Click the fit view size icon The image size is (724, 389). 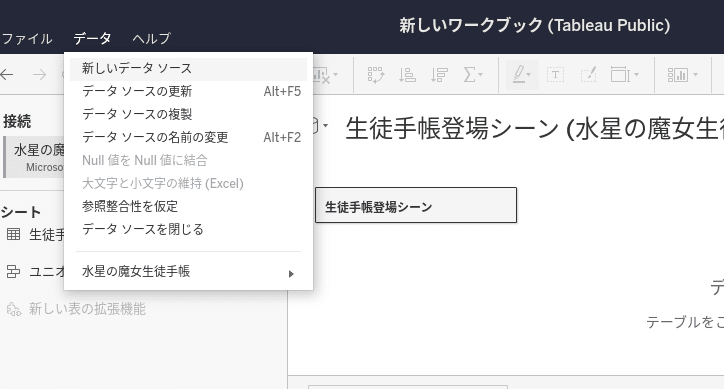(620, 75)
